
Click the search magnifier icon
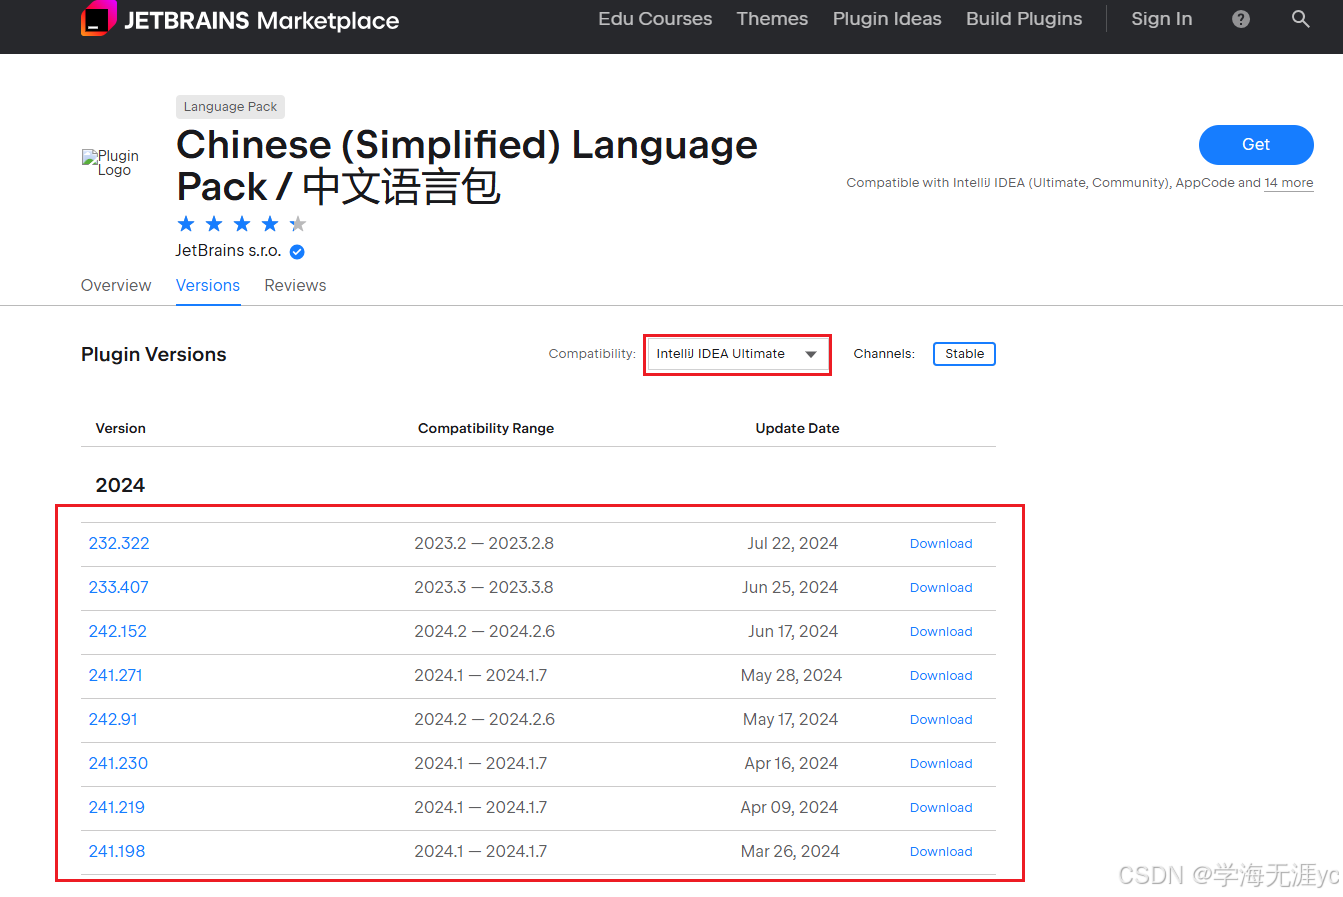click(1301, 19)
